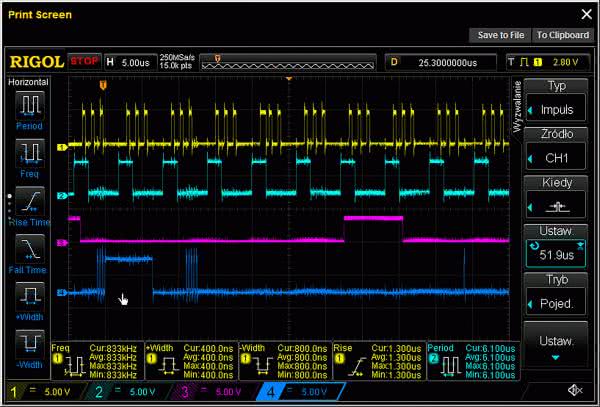Select the Fall Time measurement icon
Screen dimensions: 600x407
point(30,248)
